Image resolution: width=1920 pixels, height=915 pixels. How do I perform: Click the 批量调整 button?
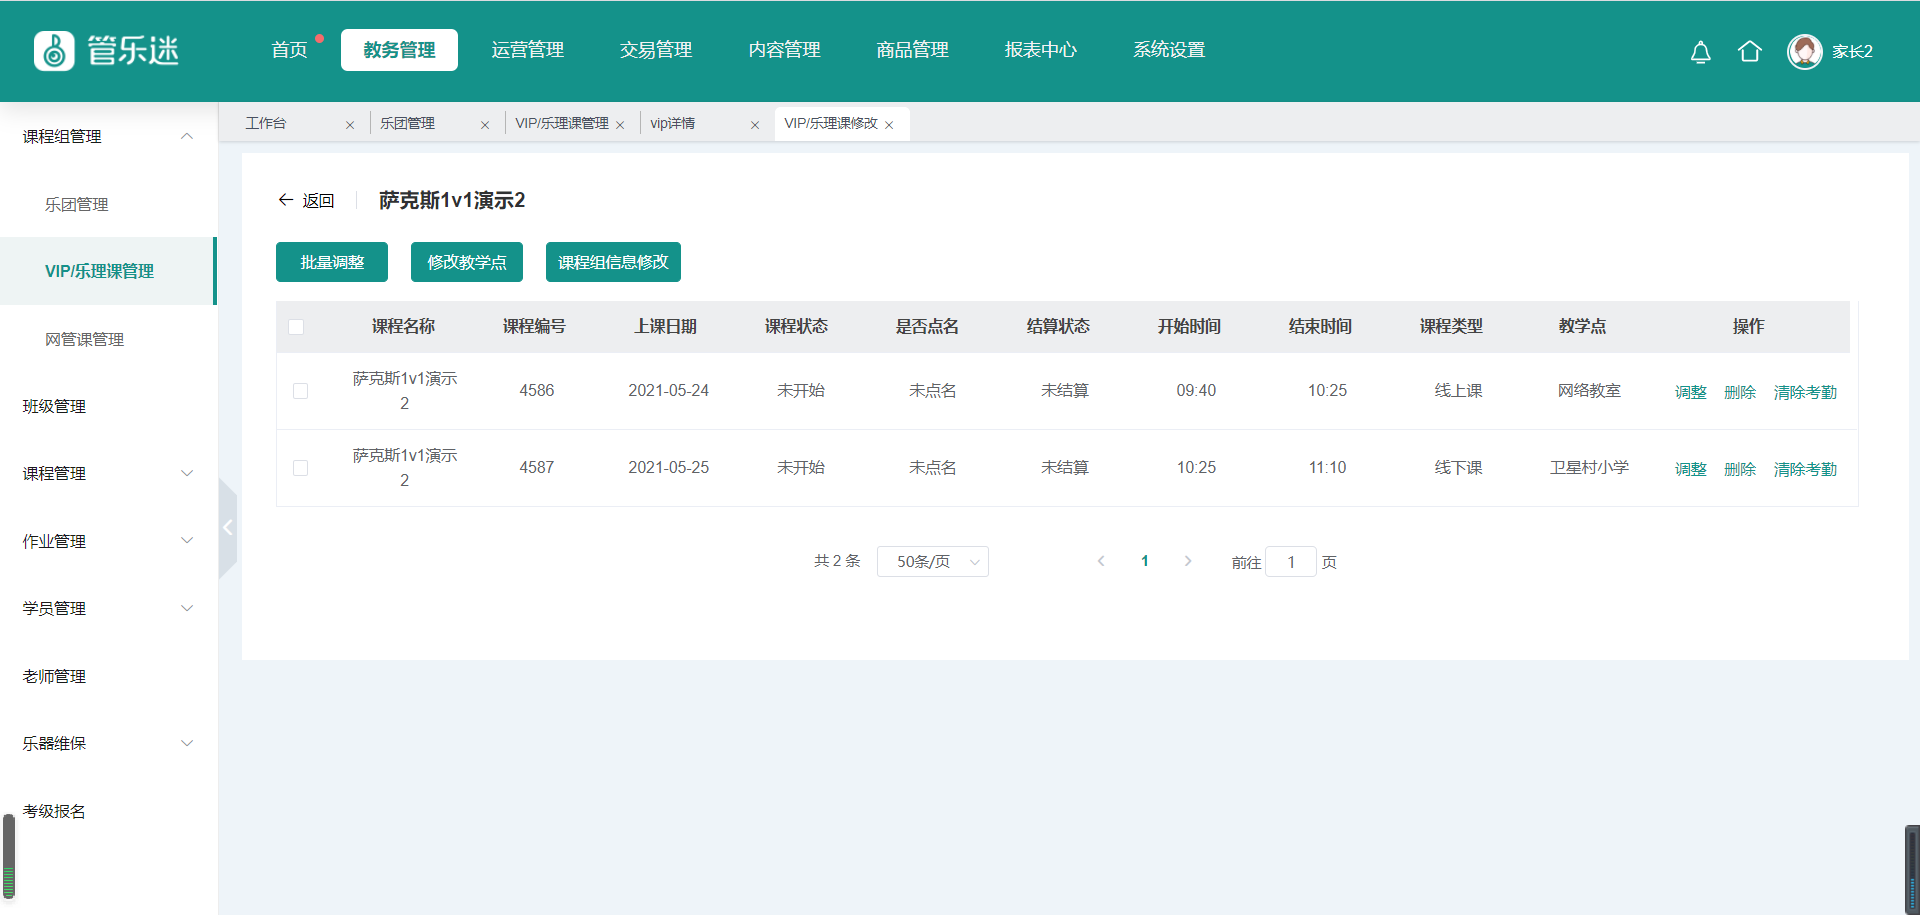(x=332, y=262)
